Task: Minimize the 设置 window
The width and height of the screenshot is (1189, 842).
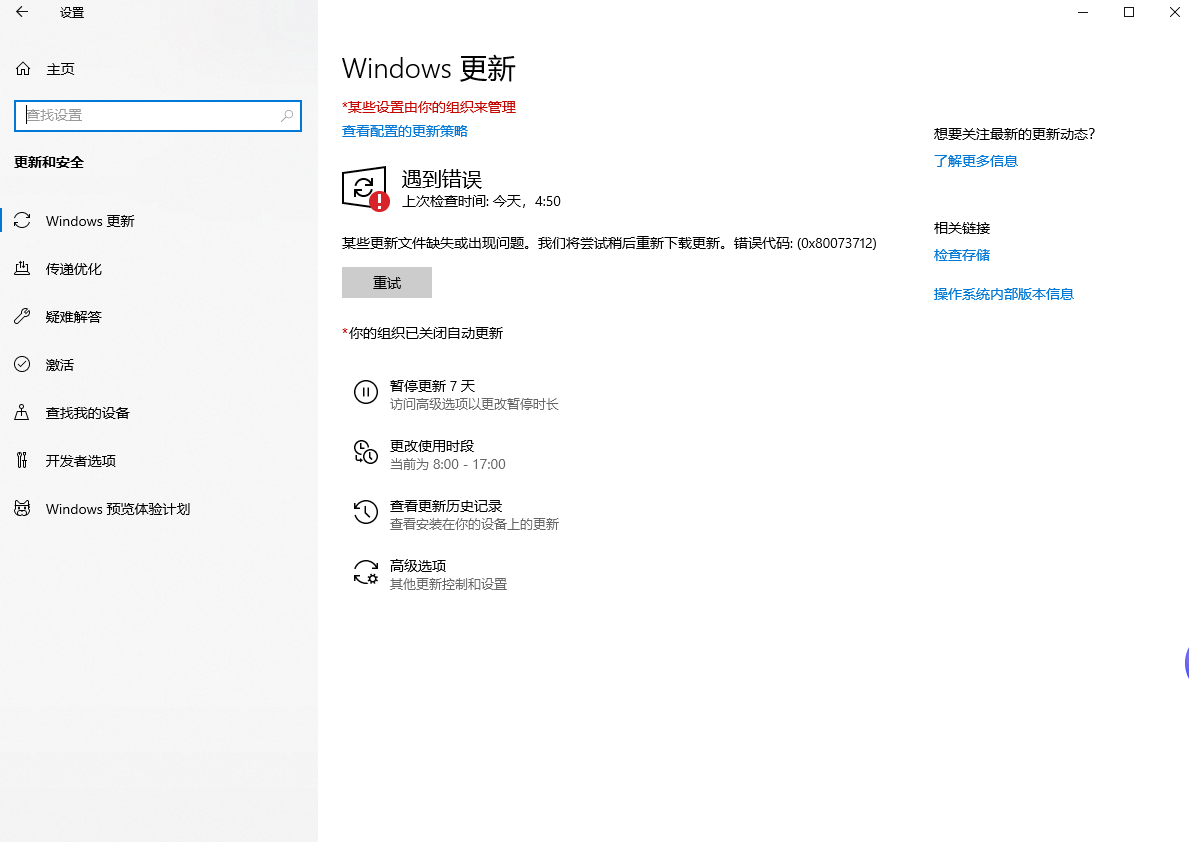Action: click(x=1083, y=12)
